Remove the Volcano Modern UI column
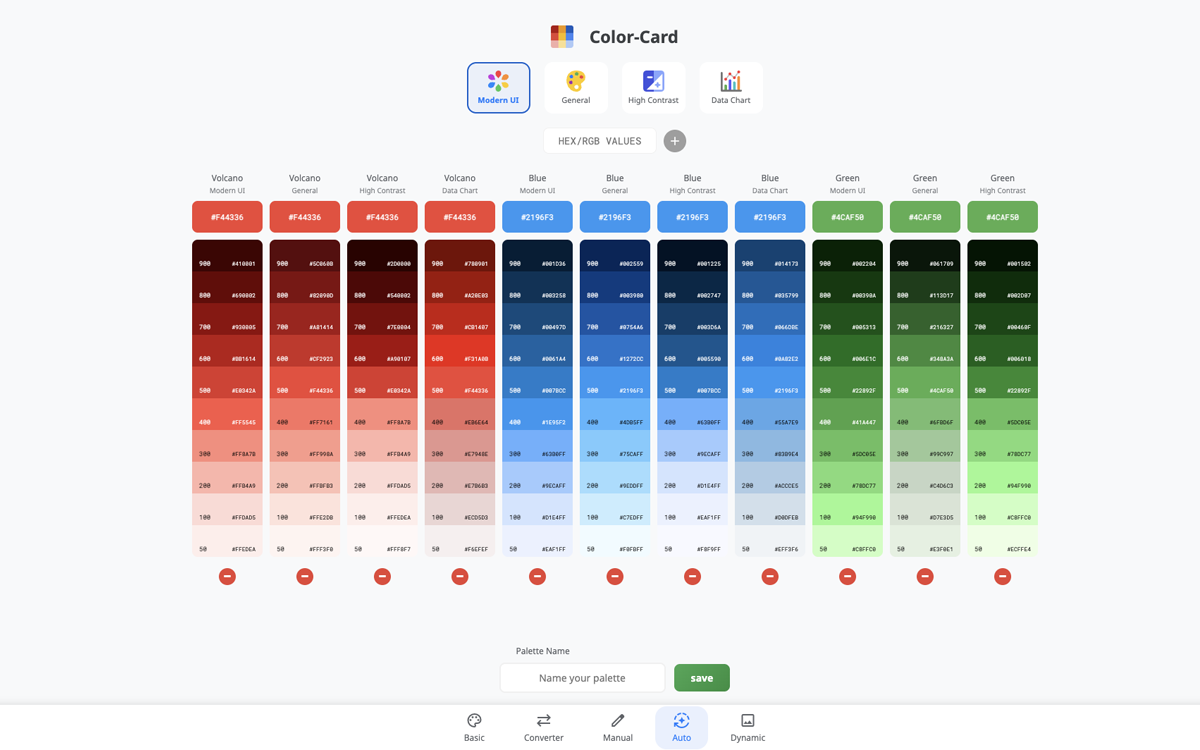This screenshot has width=1200, height=750. [x=227, y=576]
